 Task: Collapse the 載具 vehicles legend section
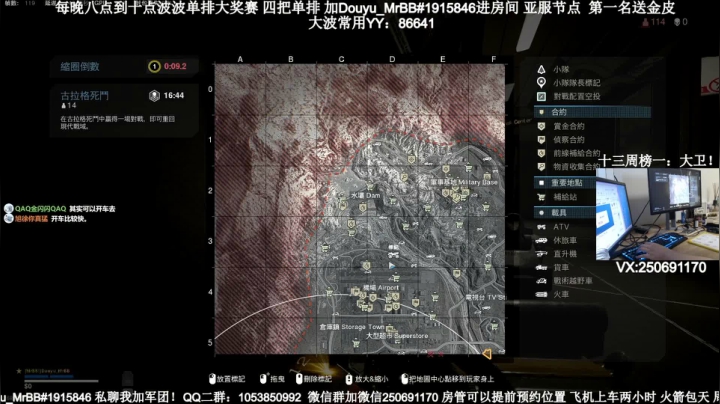(x=566, y=213)
